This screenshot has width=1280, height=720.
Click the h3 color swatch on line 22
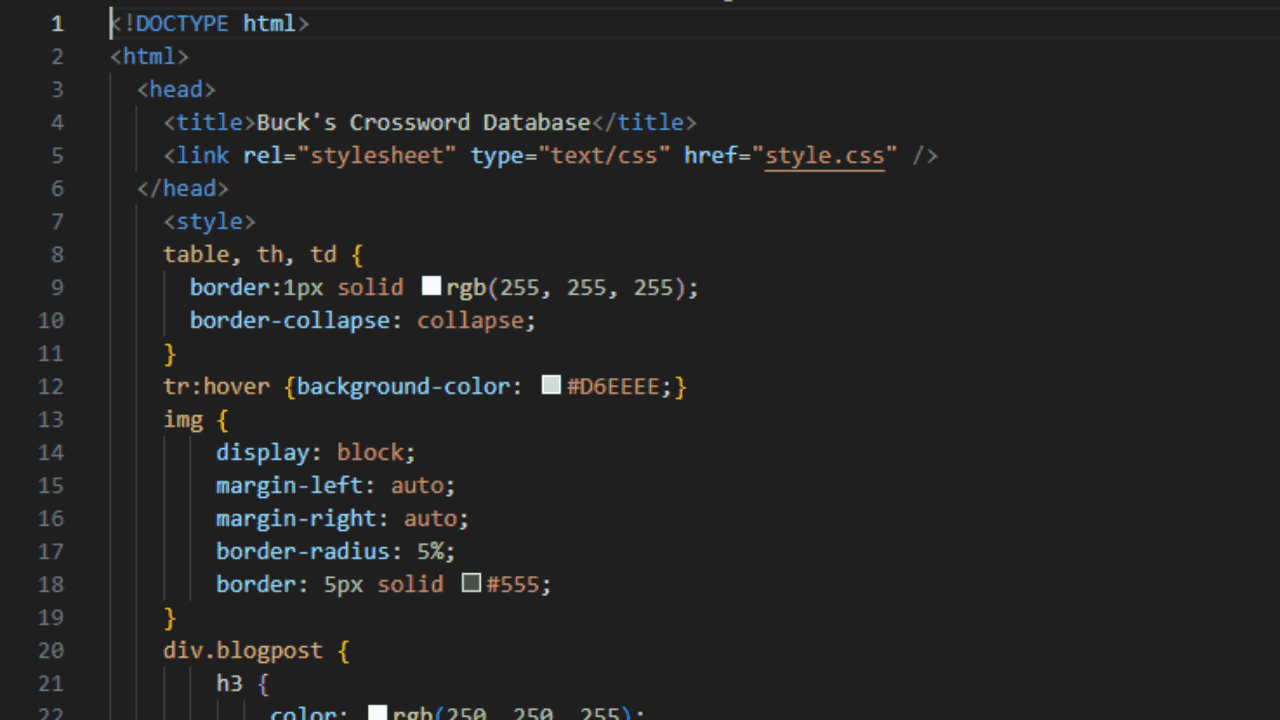coord(377,713)
